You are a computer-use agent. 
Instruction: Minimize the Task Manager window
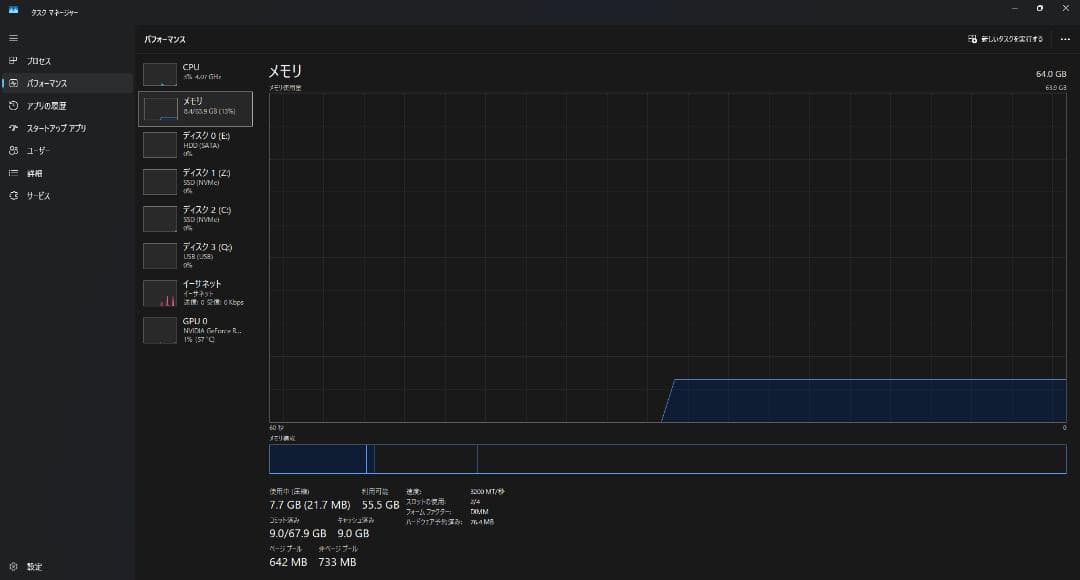click(x=1014, y=8)
